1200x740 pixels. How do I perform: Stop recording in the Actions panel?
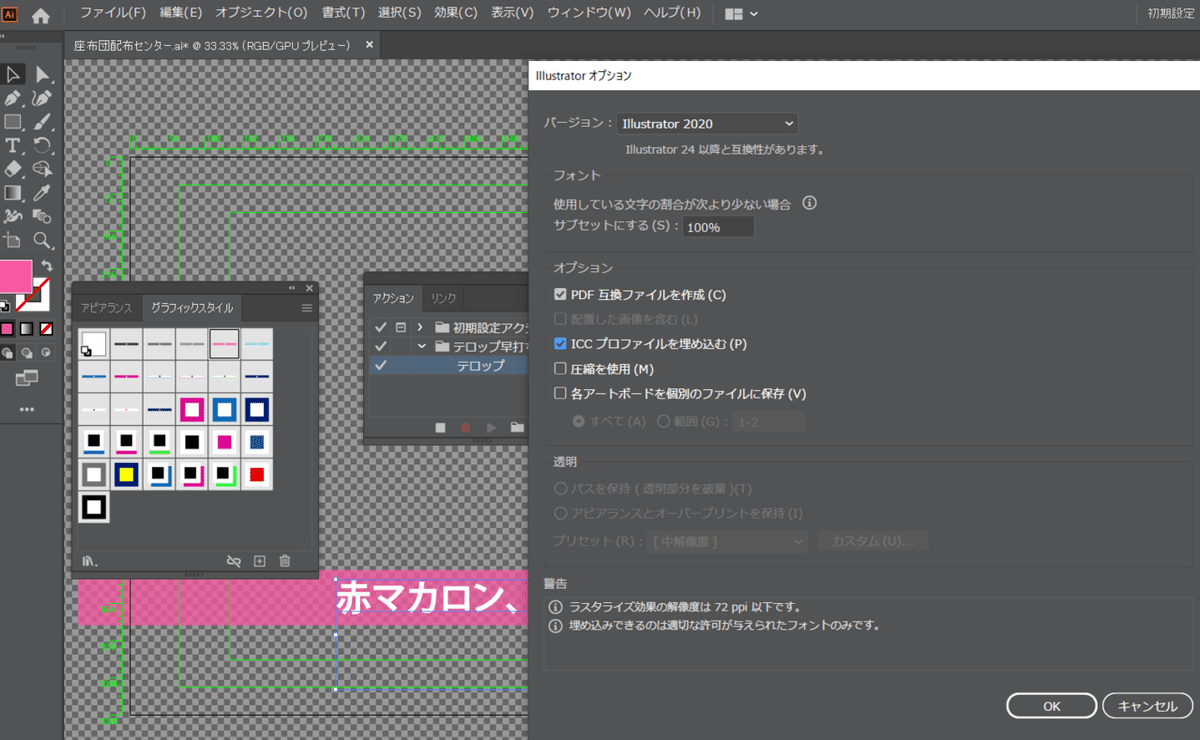[440, 428]
